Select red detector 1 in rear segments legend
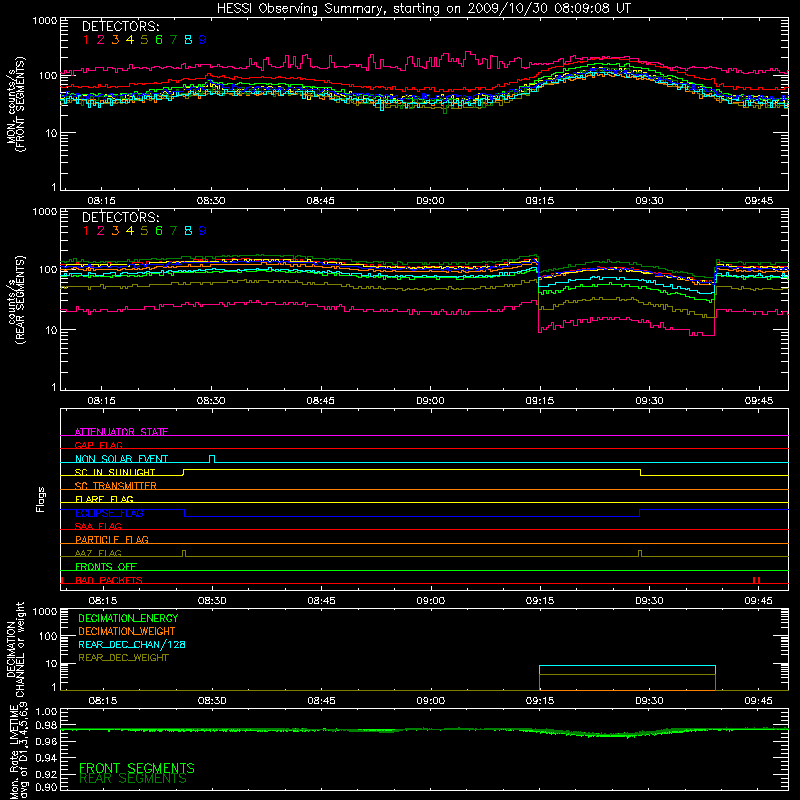Viewport: 800px width, 800px height. coord(86,231)
